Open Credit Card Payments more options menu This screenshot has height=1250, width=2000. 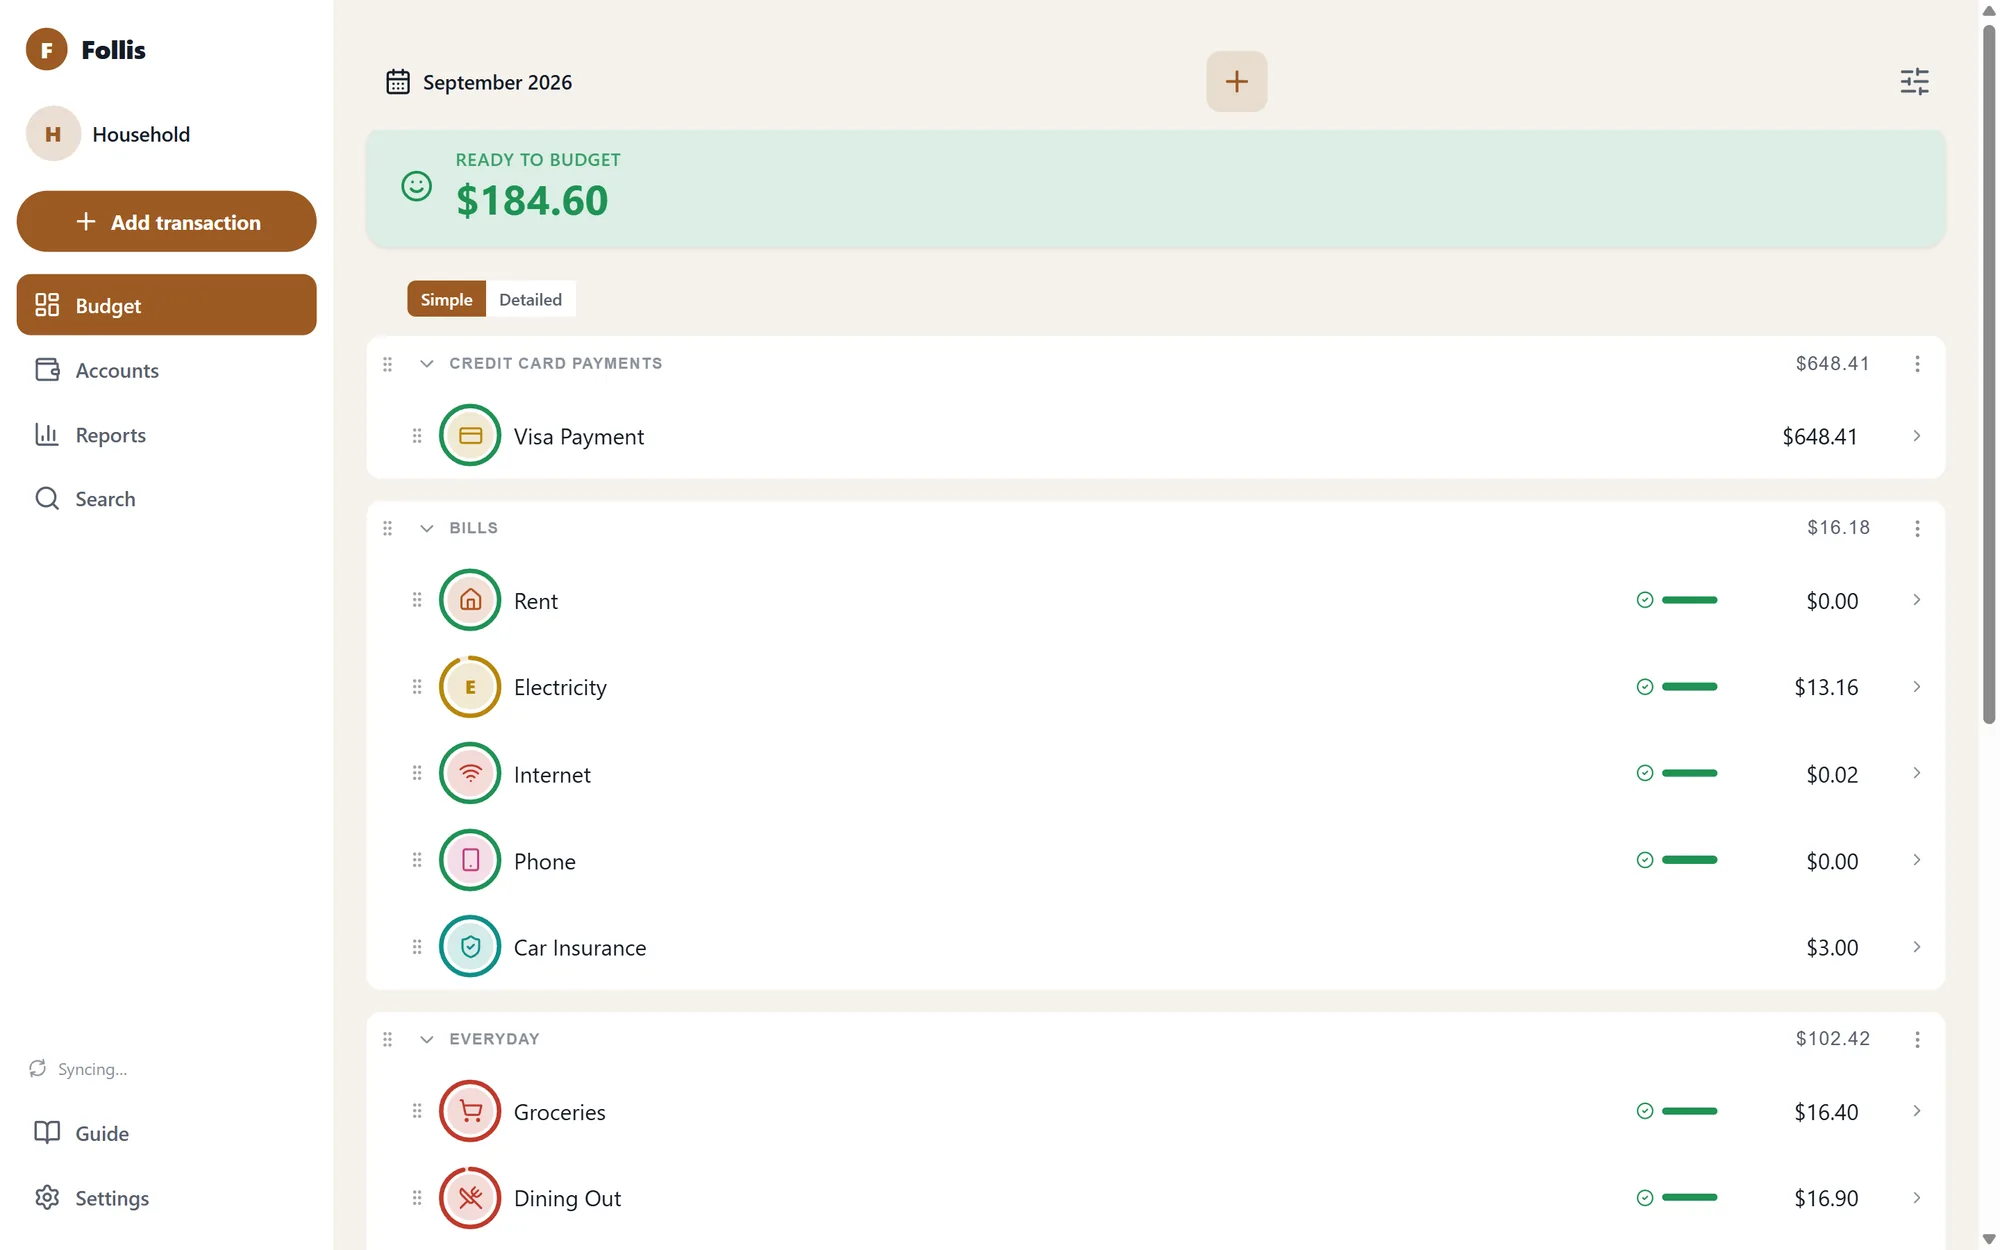coord(1917,364)
